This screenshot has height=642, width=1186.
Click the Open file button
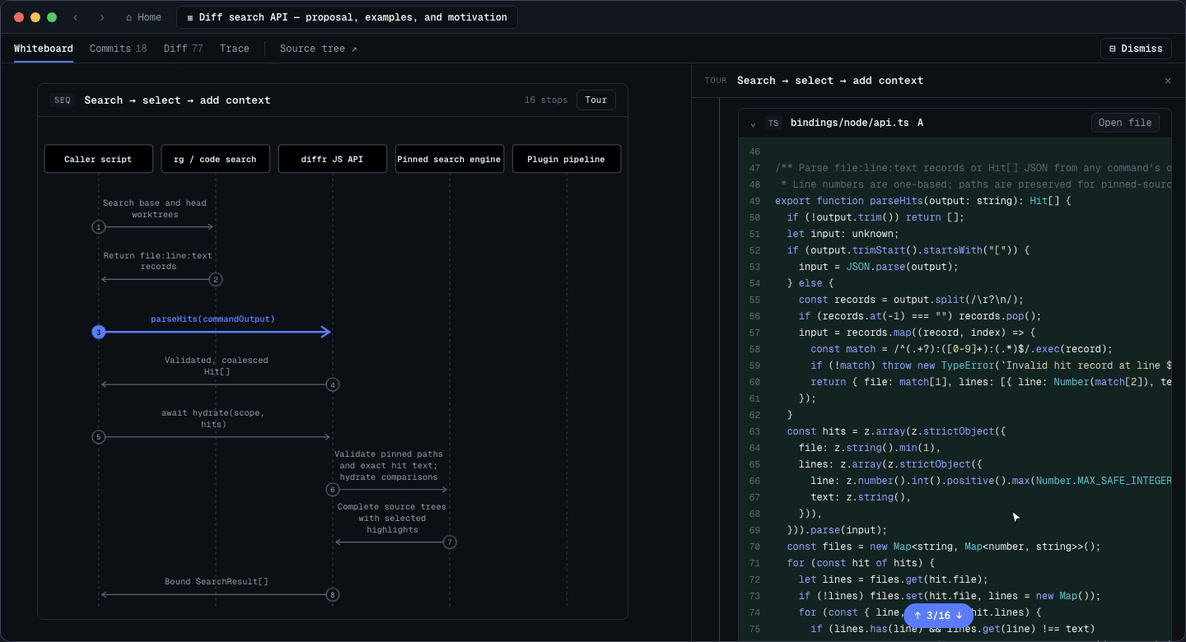click(x=1125, y=123)
